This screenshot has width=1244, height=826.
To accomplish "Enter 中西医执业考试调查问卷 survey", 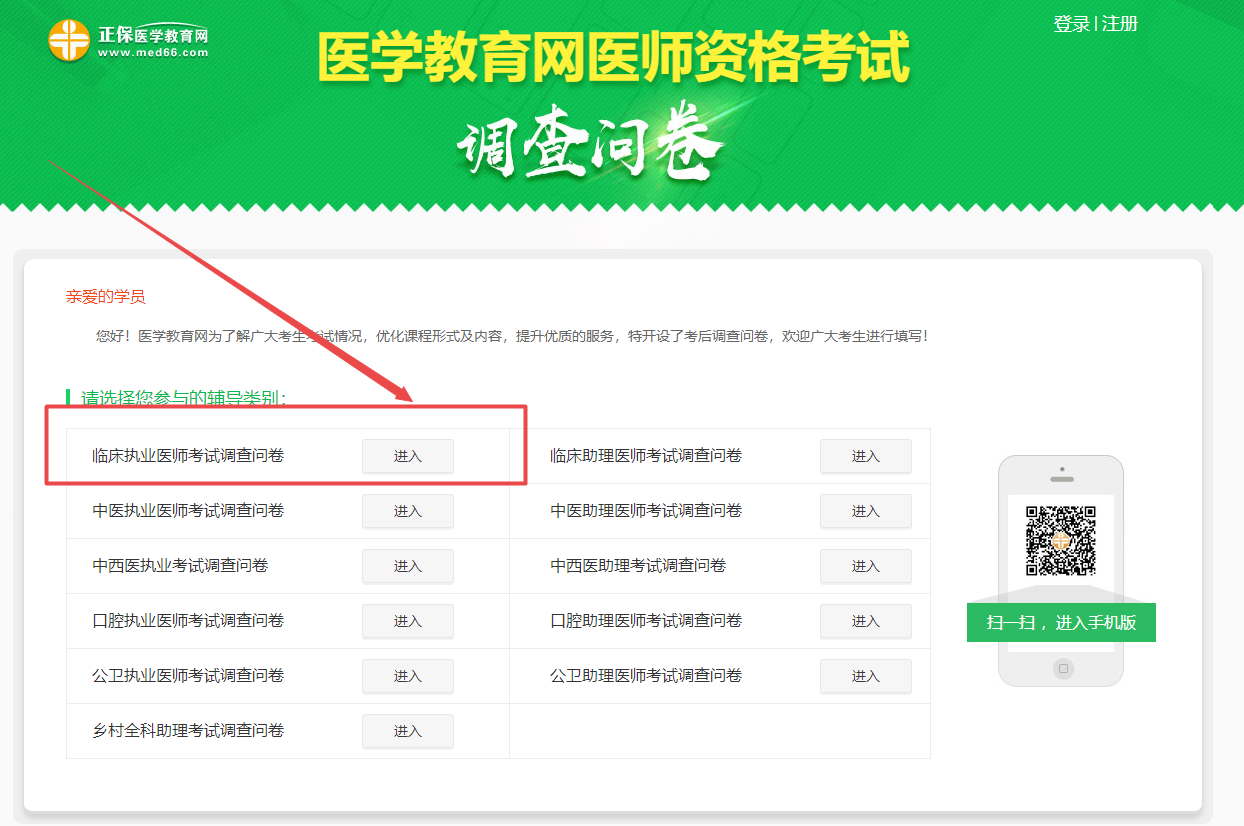I will [407, 566].
